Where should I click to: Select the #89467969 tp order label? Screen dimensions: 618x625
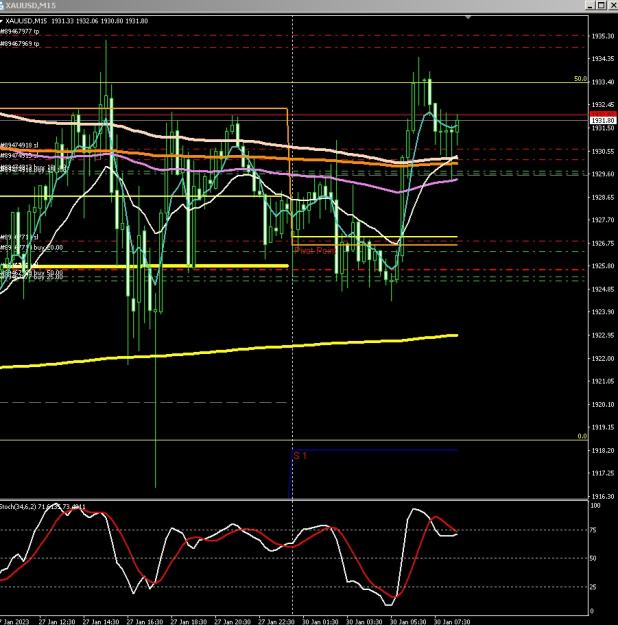pyautogui.click(x=20, y=43)
